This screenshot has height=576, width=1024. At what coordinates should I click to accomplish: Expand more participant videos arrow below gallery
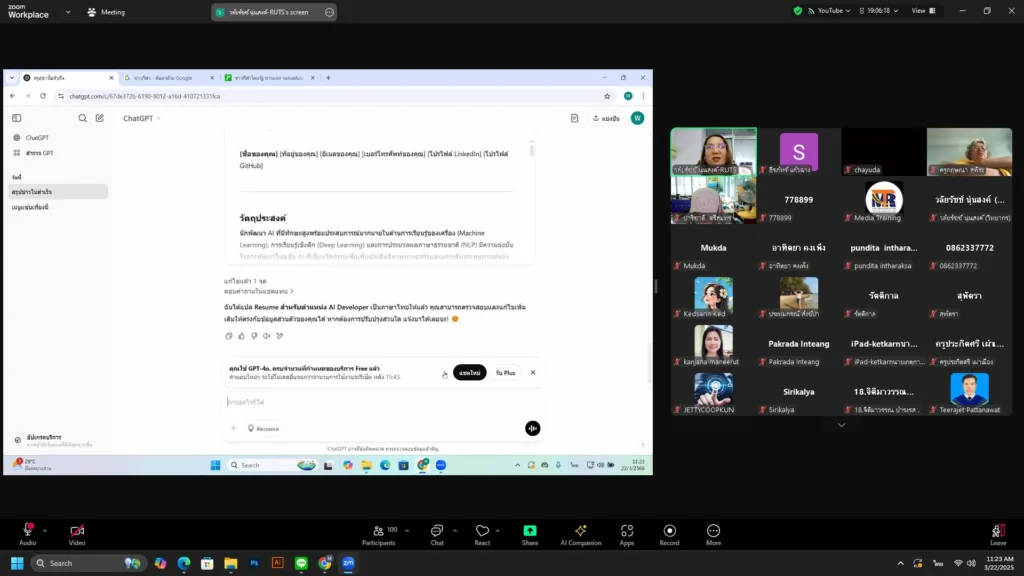(841, 425)
